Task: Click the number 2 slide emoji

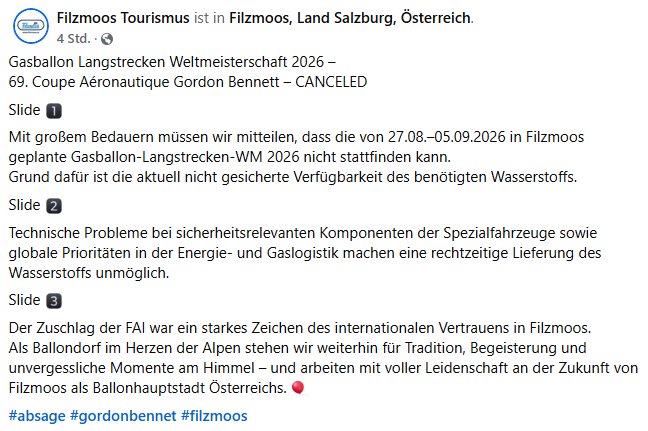Action: click(54, 206)
